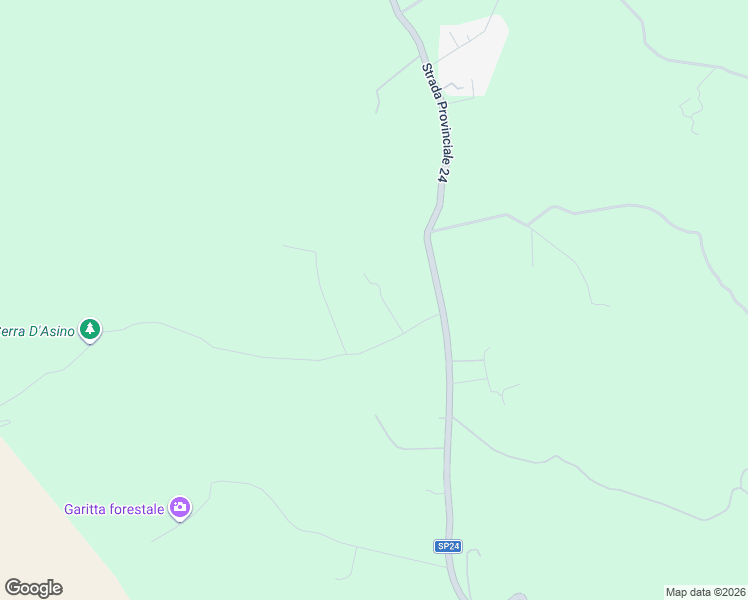748x600 pixels.
Task: Click the side road west of the gray area
Action: pyautogui.click(x=395, y=83)
